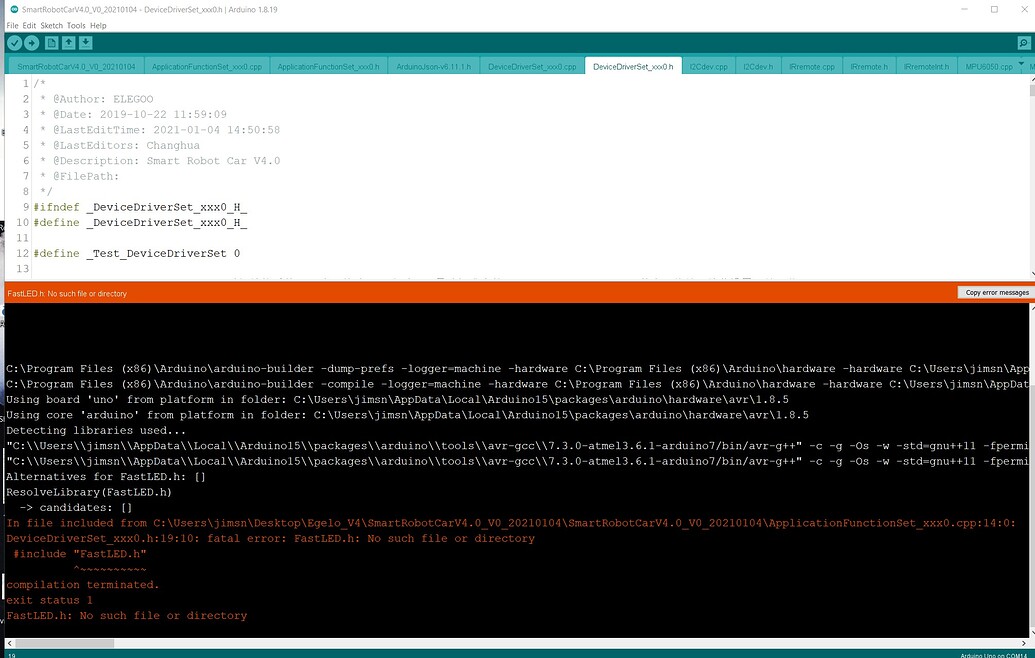Open the Help menu

pyautogui.click(x=98, y=25)
